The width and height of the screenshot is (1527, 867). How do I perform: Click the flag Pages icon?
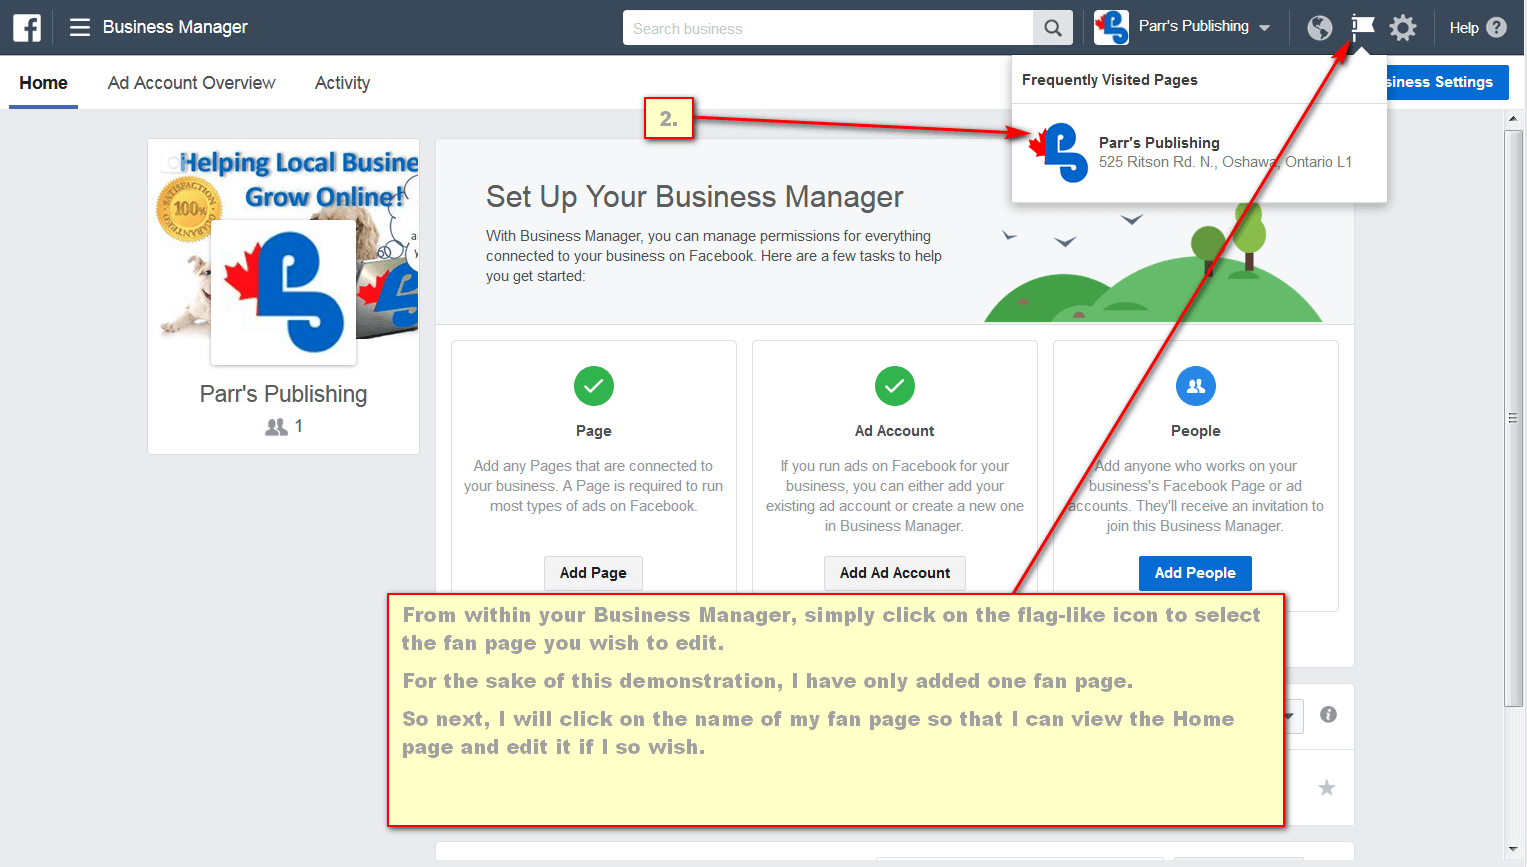pos(1363,27)
